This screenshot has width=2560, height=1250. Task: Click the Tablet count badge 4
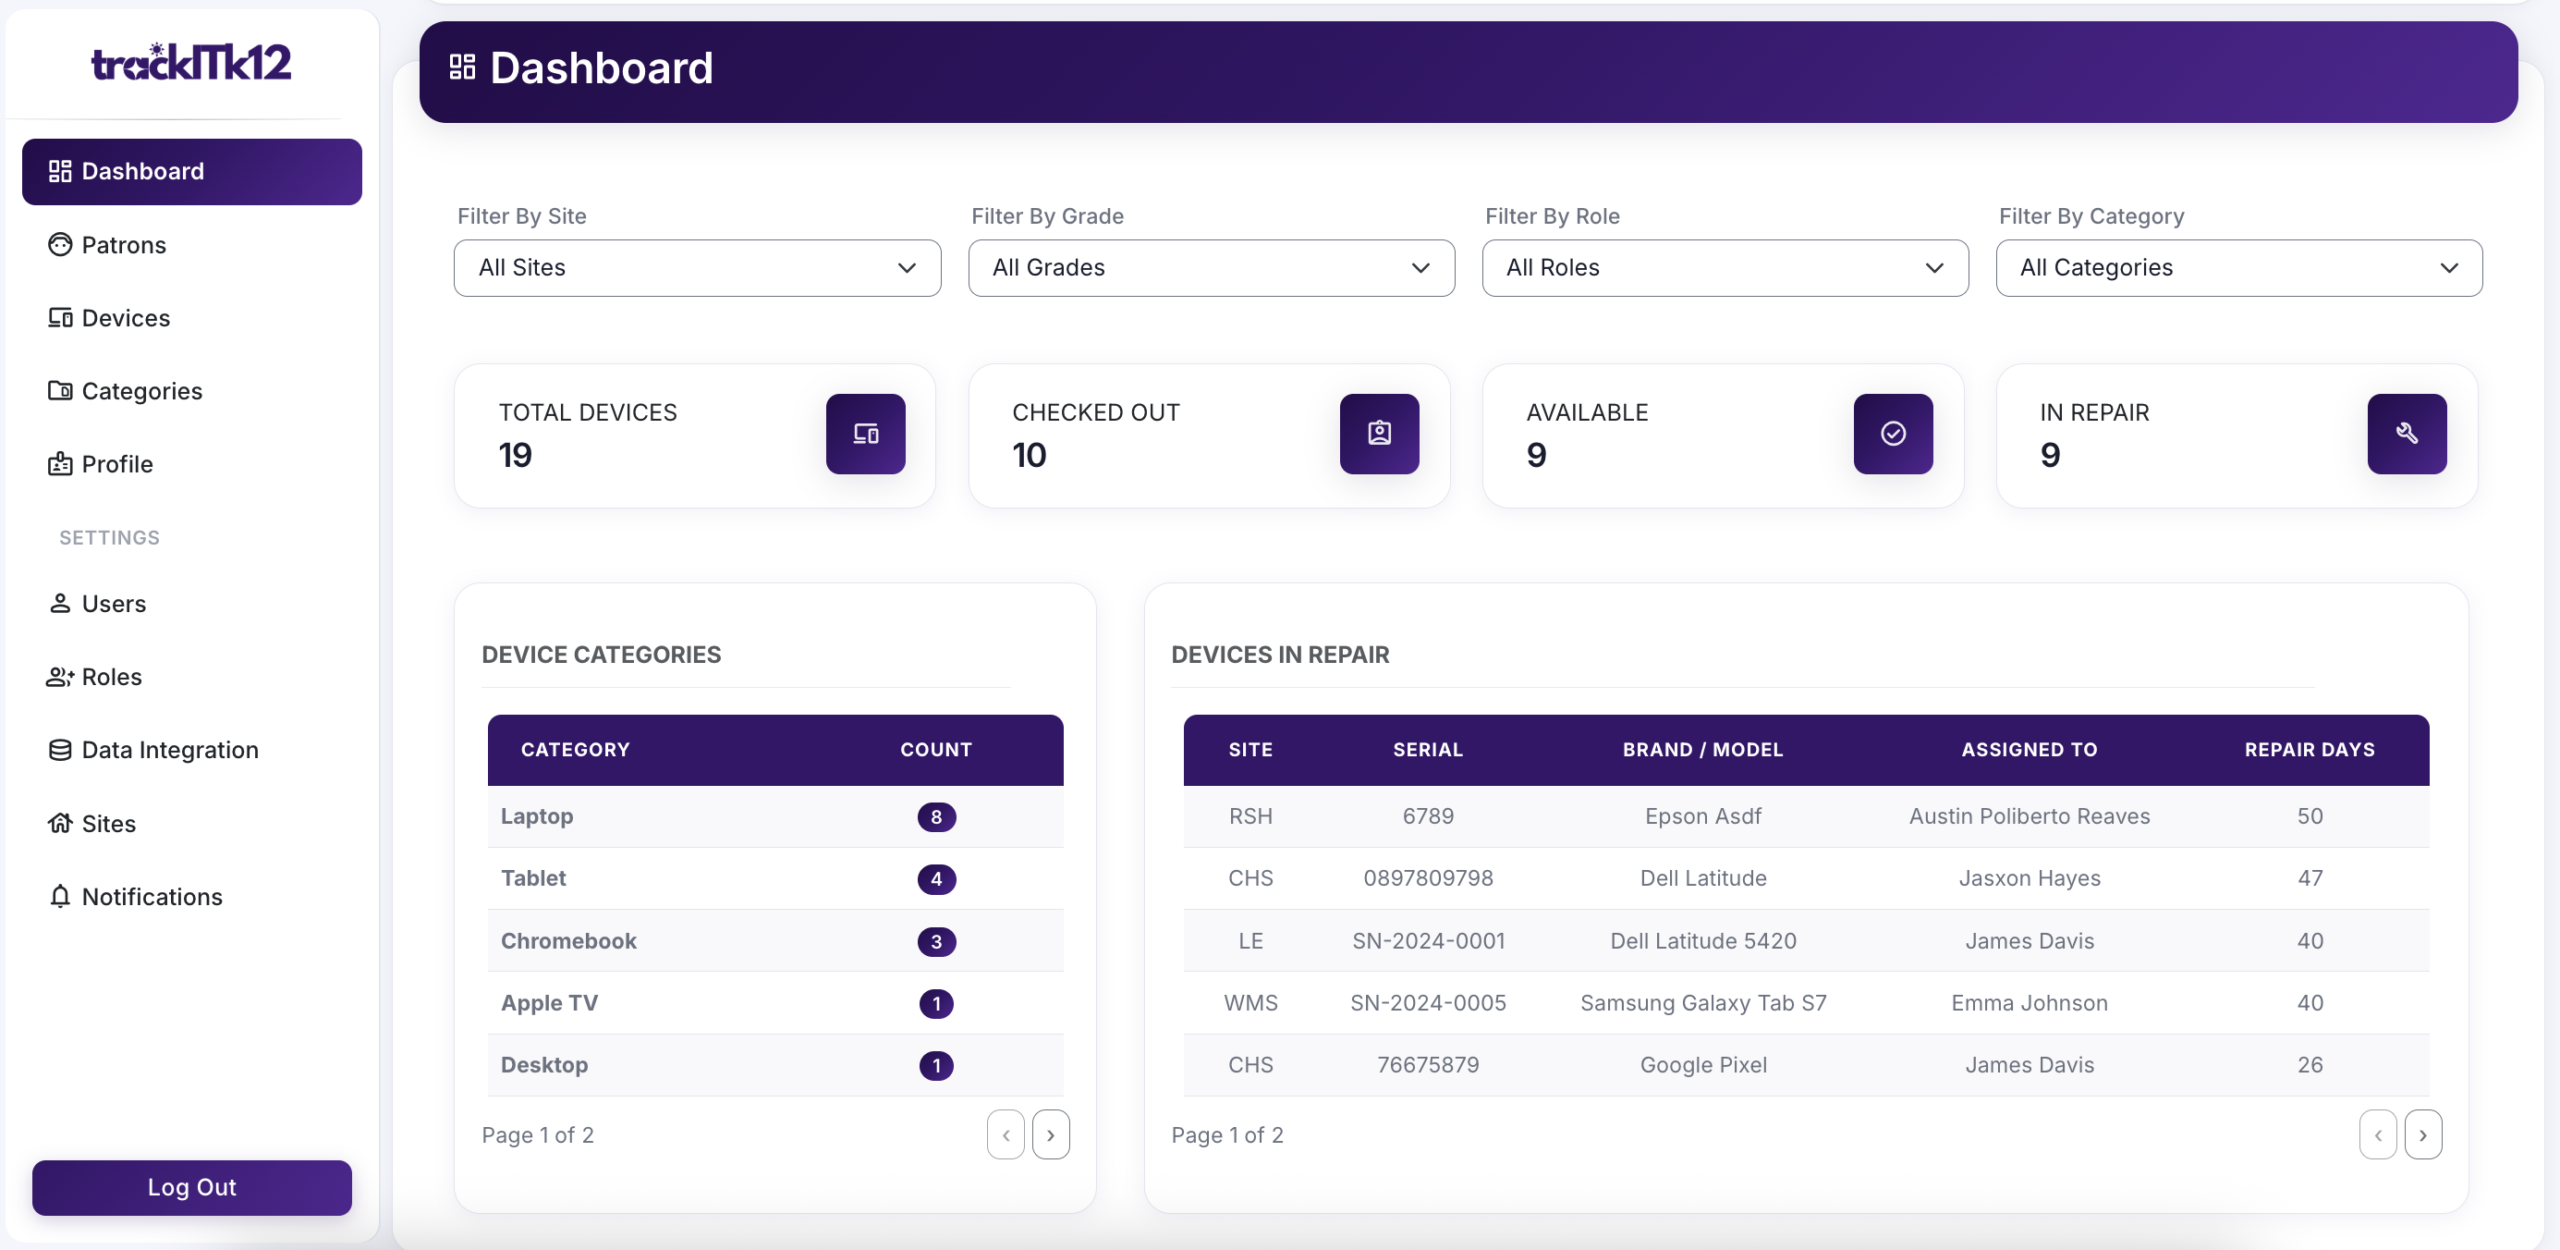point(936,879)
